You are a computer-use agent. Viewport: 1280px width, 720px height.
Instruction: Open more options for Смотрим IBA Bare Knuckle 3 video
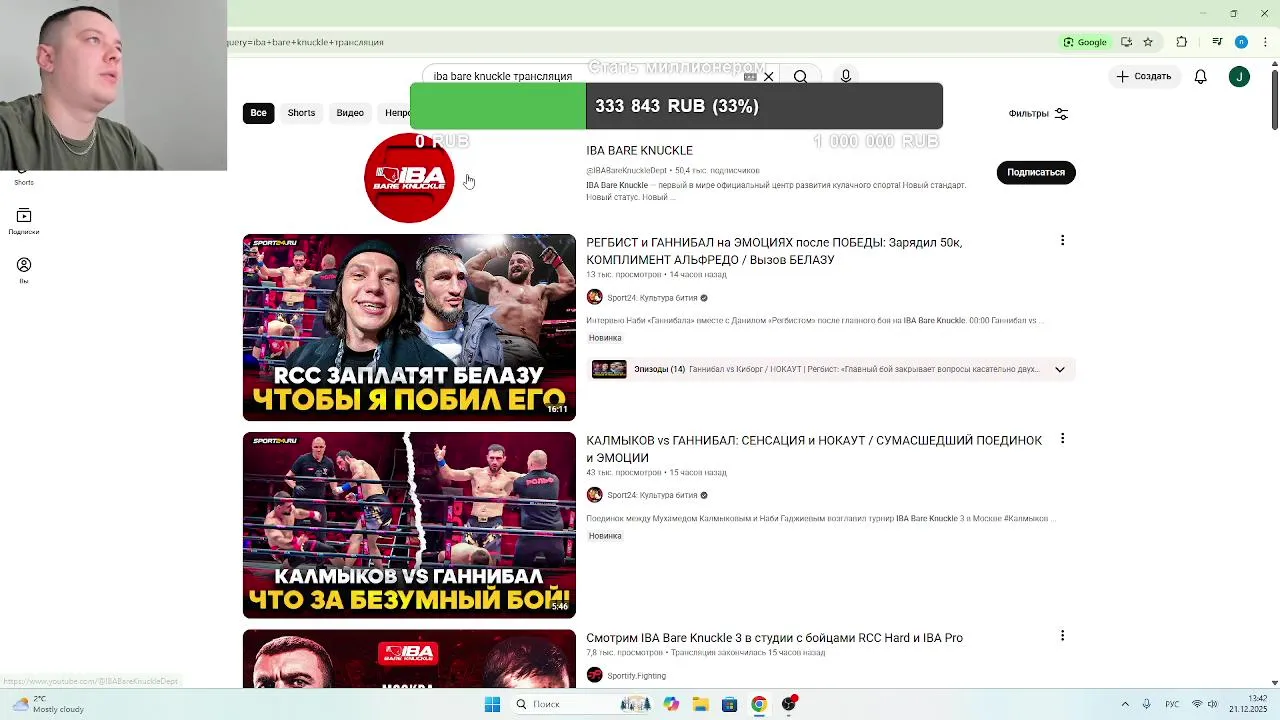pyautogui.click(x=1062, y=635)
